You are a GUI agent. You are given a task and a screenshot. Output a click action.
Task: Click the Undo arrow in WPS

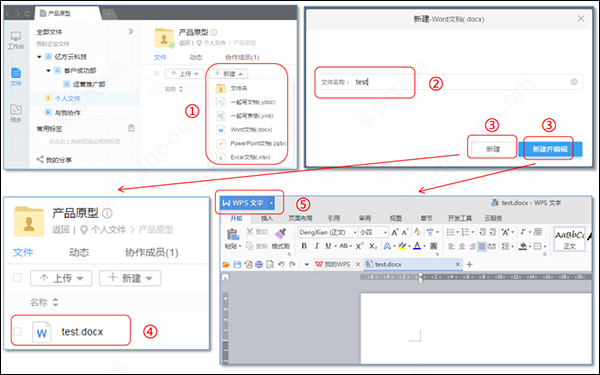[281, 264]
